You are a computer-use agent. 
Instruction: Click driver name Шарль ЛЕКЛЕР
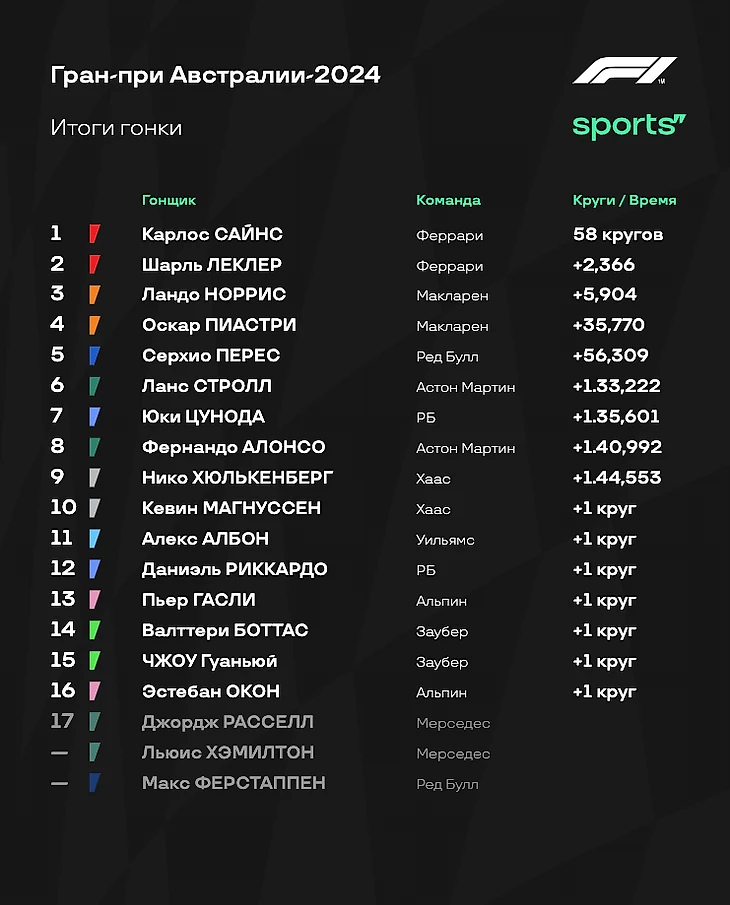click(x=212, y=265)
